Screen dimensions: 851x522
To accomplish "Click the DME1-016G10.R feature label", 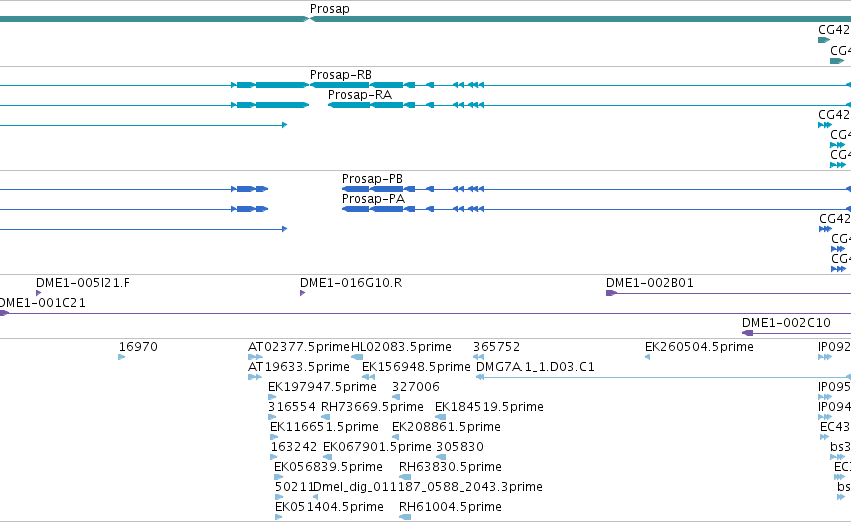I will tap(351, 283).
